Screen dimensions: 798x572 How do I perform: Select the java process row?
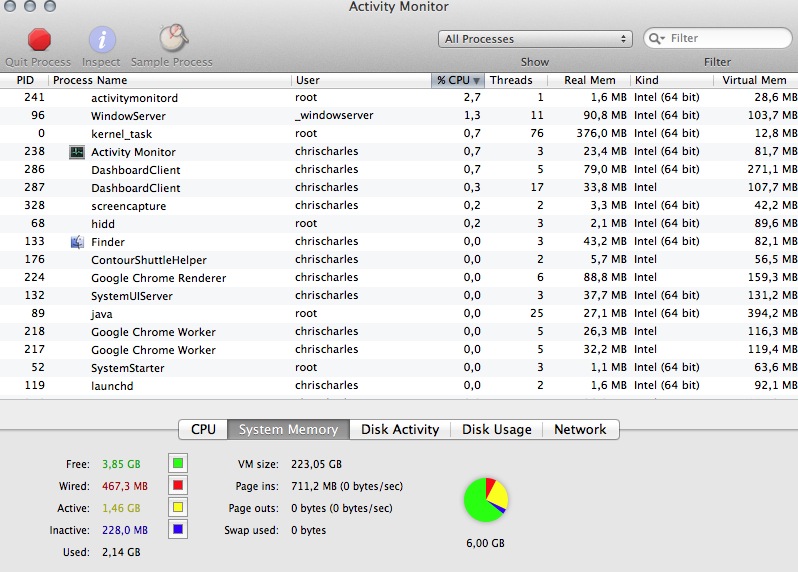click(399, 313)
